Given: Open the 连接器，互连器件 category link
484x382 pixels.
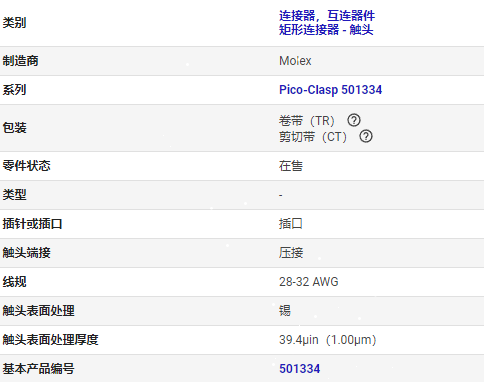Looking at the screenshot, I should click(327, 16).
